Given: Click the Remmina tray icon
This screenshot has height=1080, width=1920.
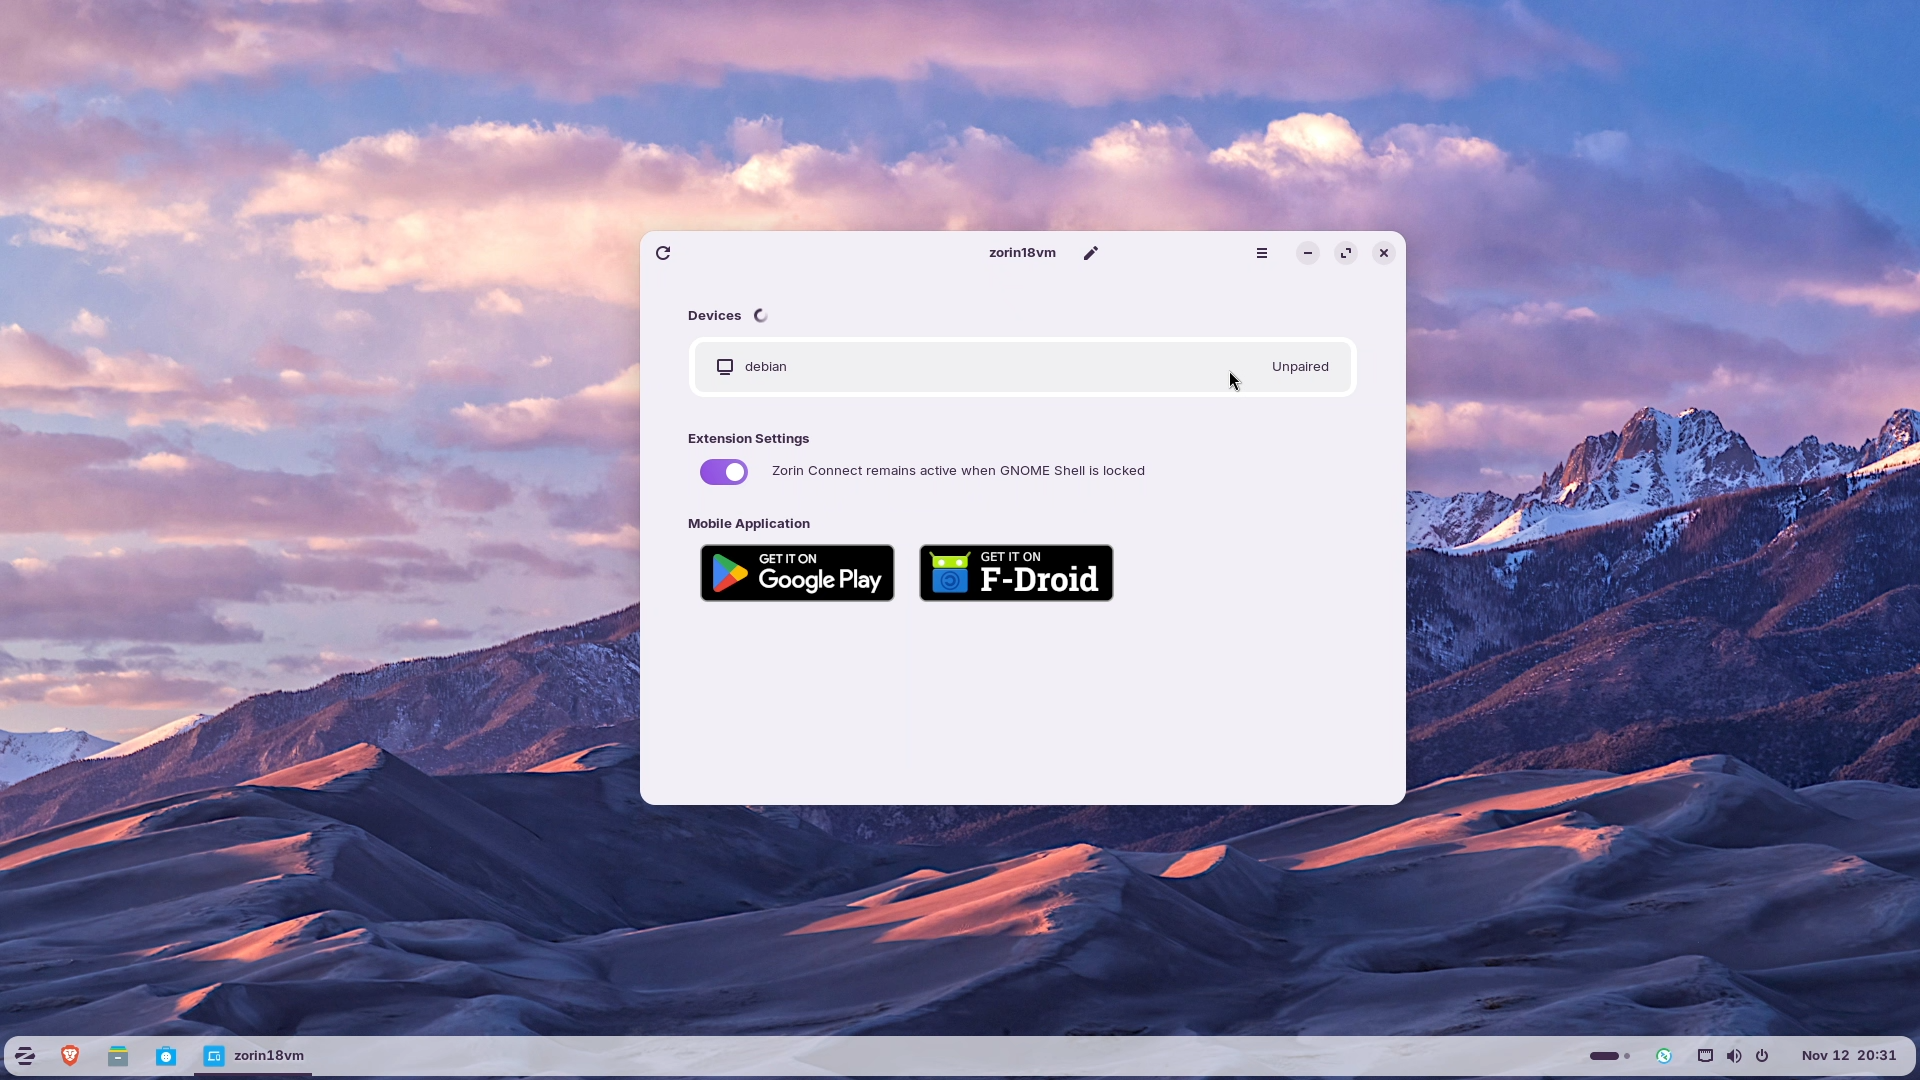Looking at the screenshot, I should 1663,1056.
